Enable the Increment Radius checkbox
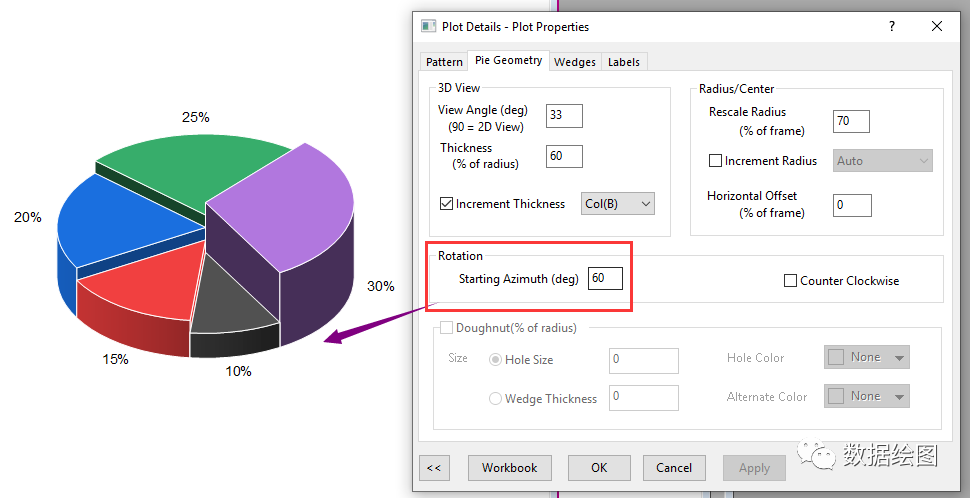The image size is (970, 498). [715, 161]
